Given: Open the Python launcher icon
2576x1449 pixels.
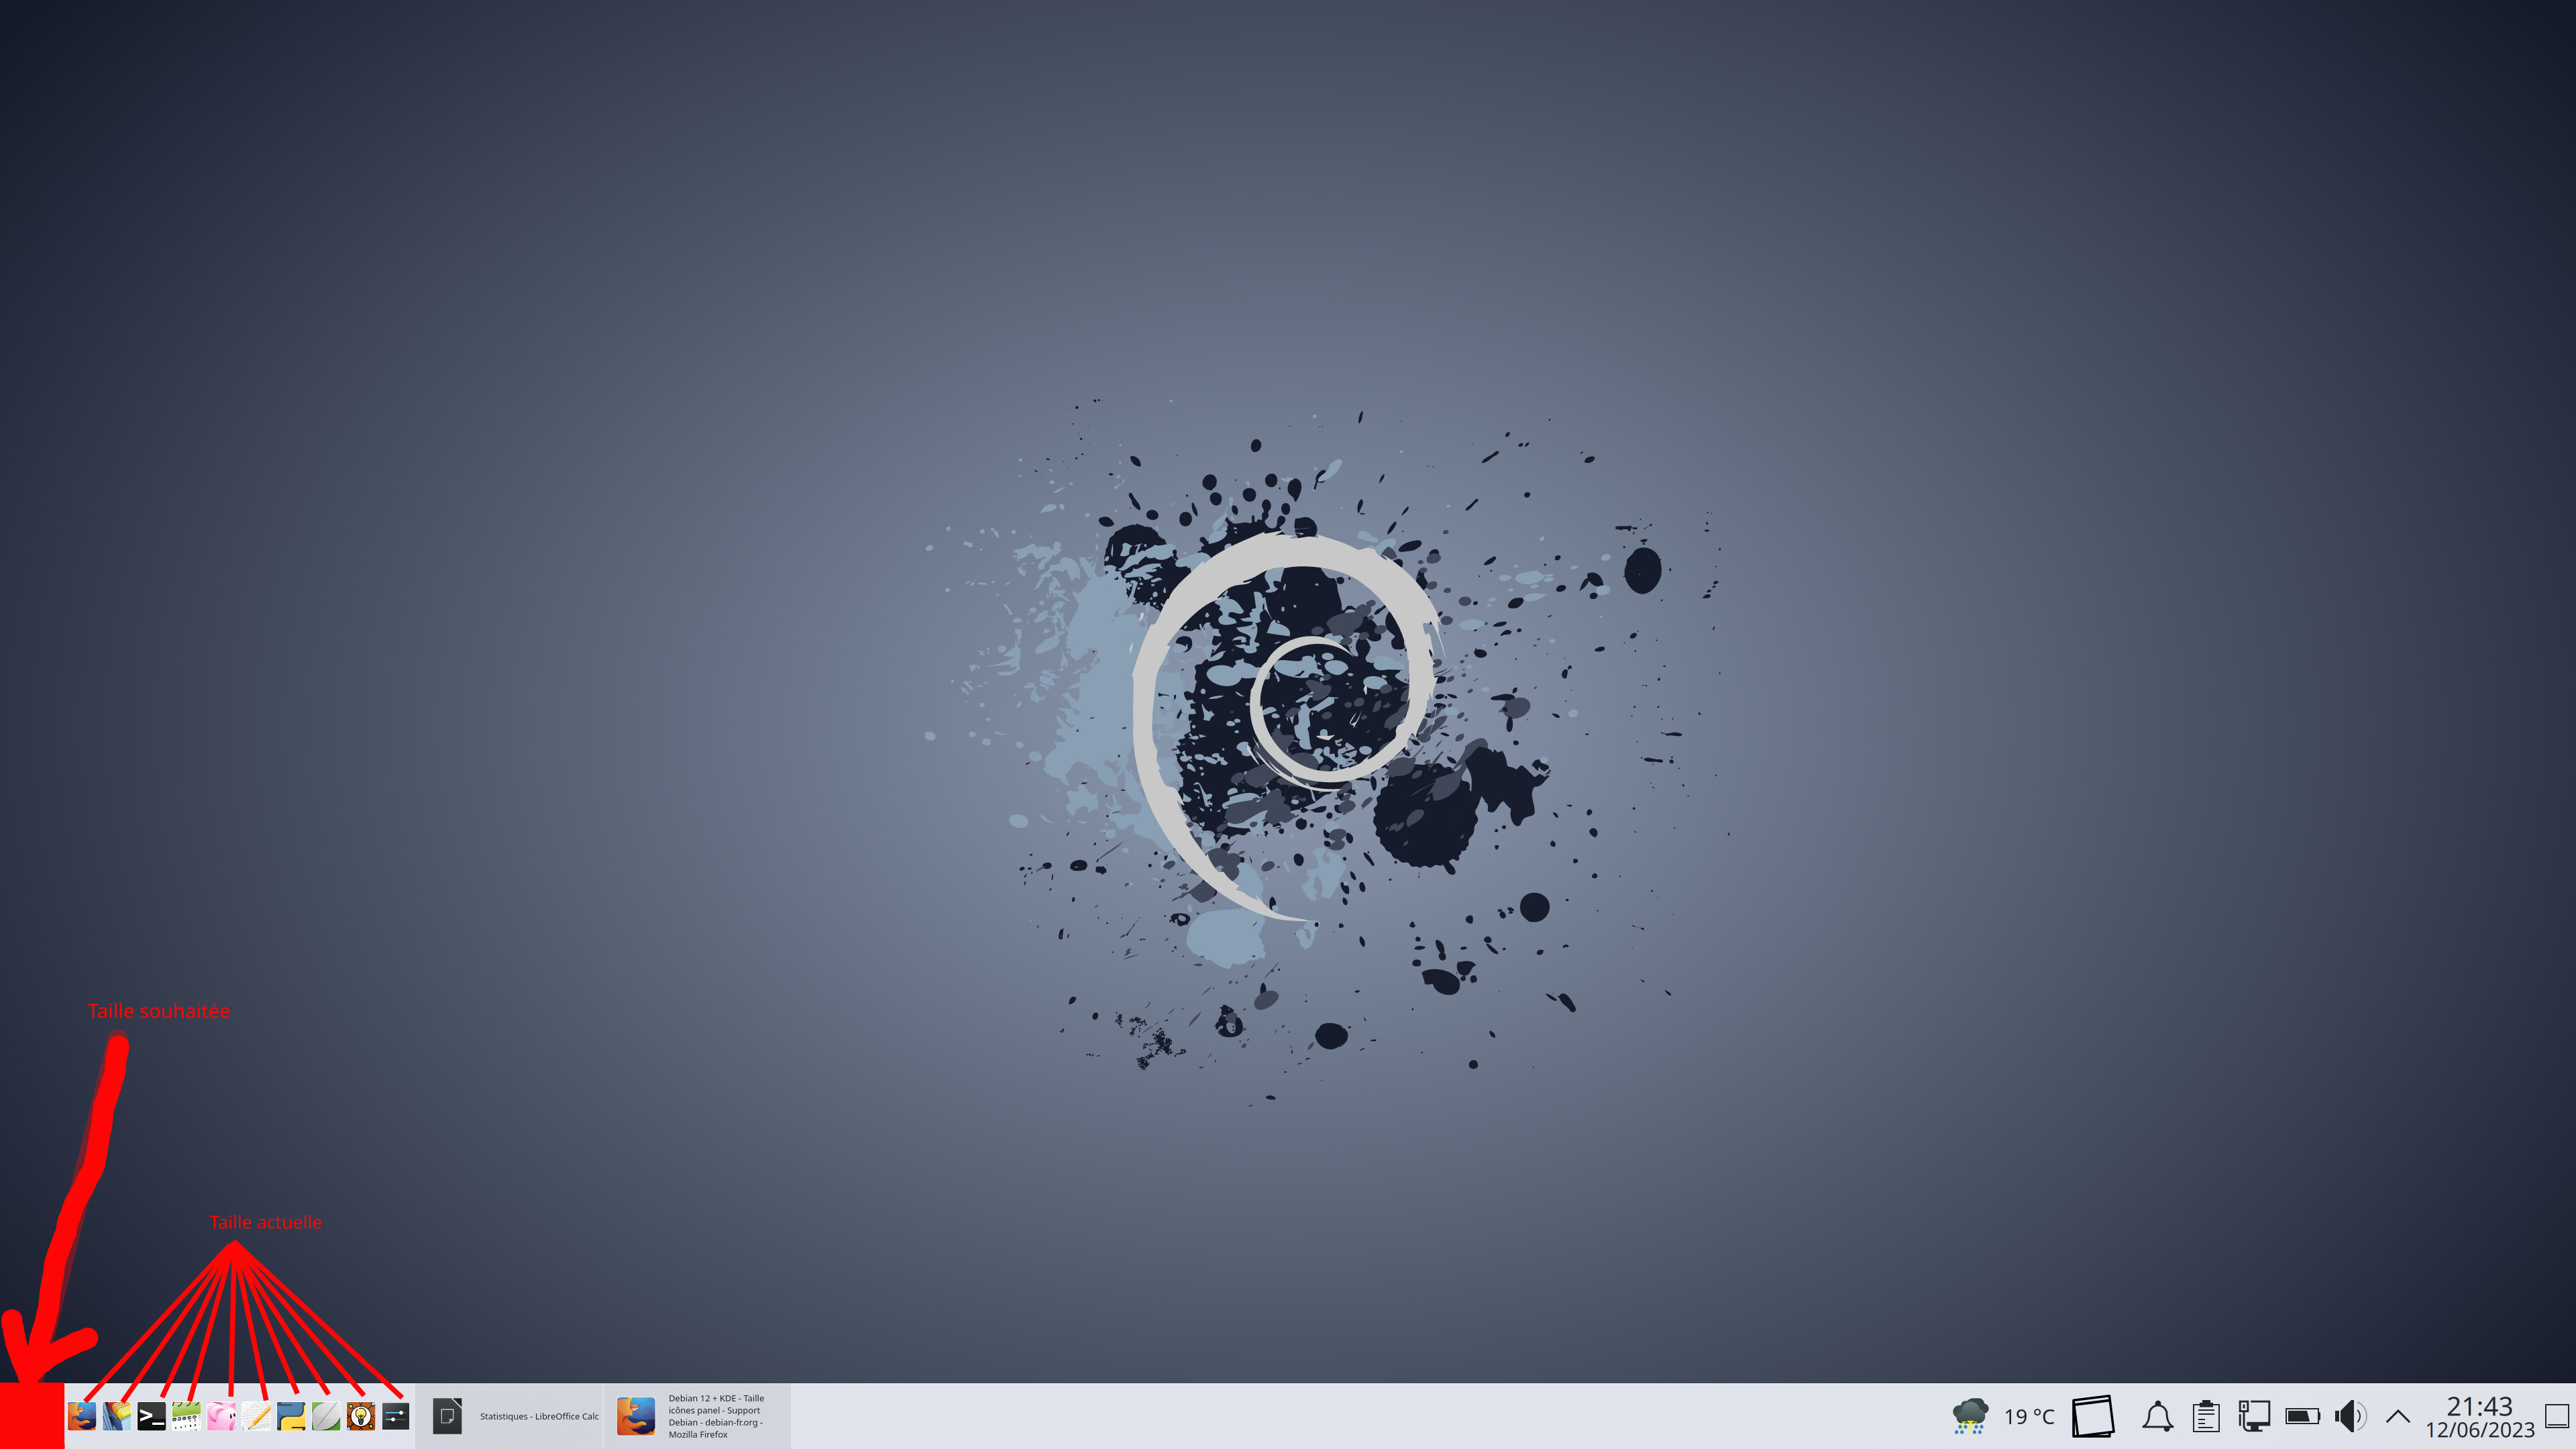Looking at the screenshot, I should [x=291, y=1416].
